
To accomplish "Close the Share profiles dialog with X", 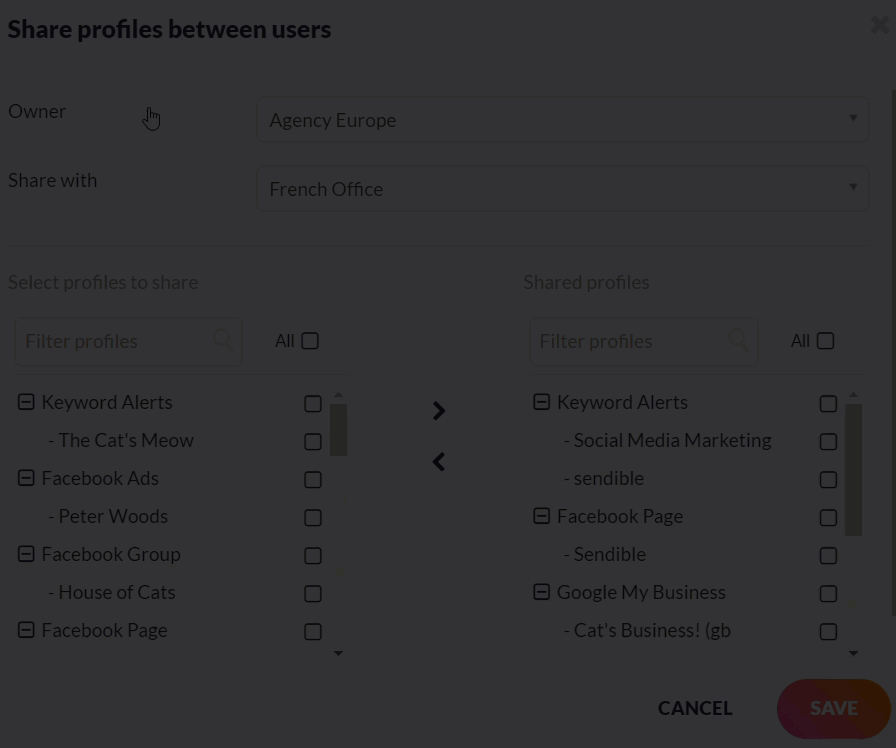I will [x=880, y=25].
